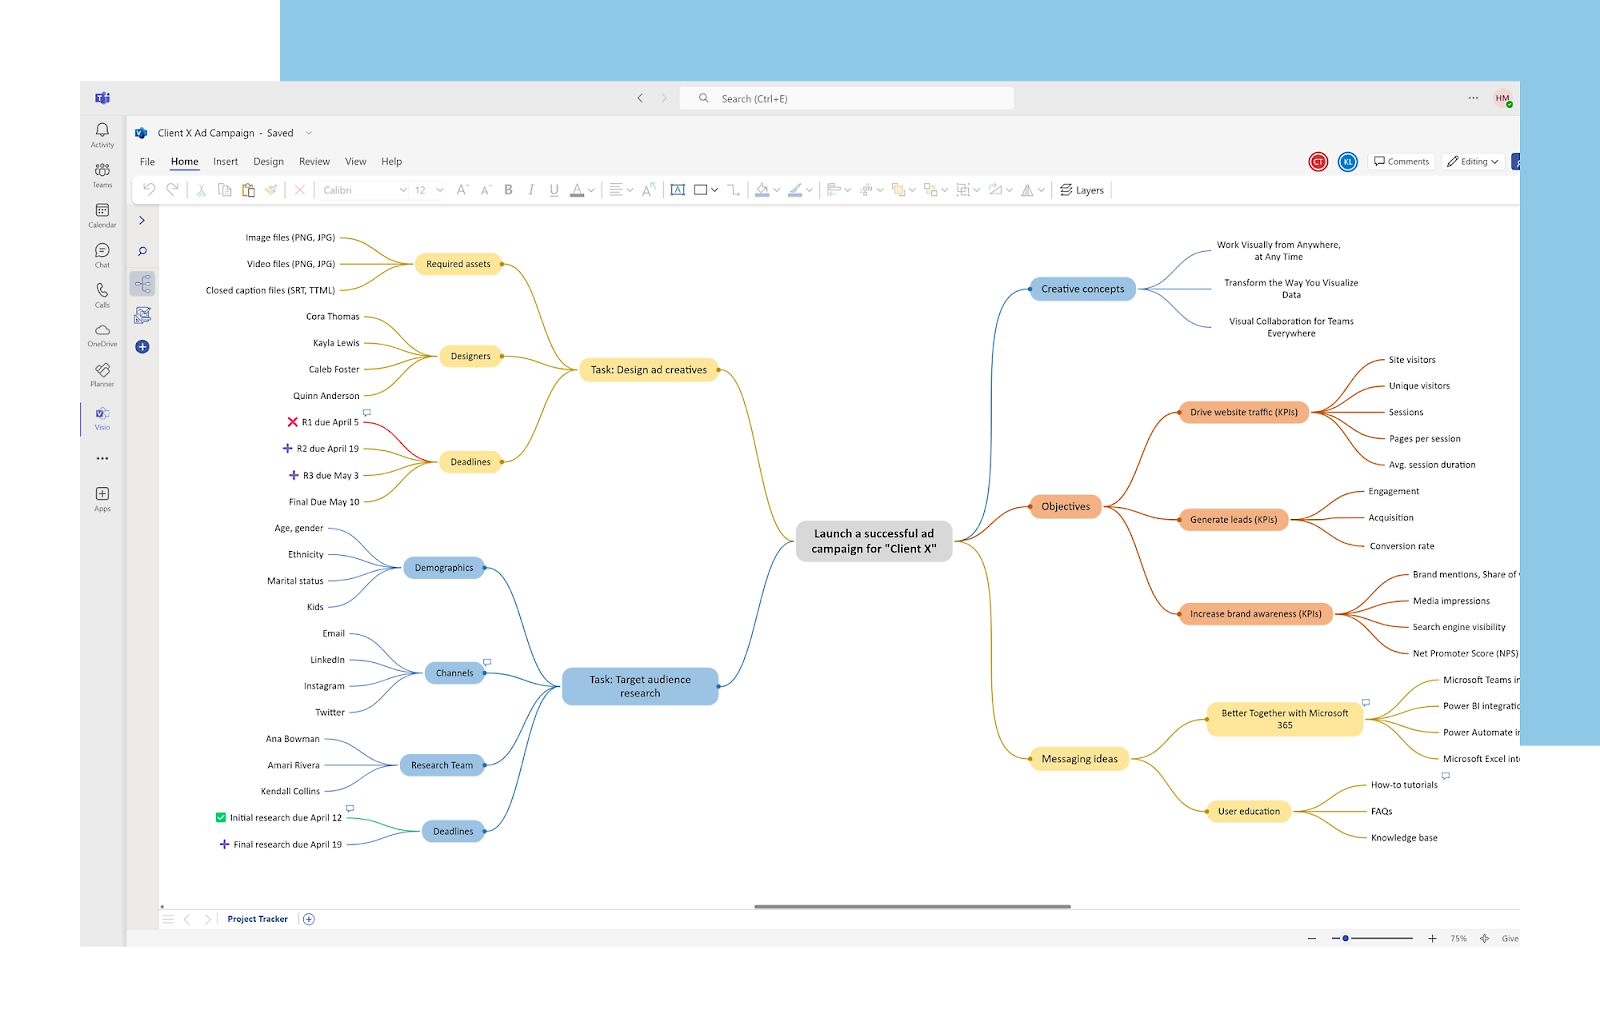
Task: Undo the last action
Action: tap(150, 189)
